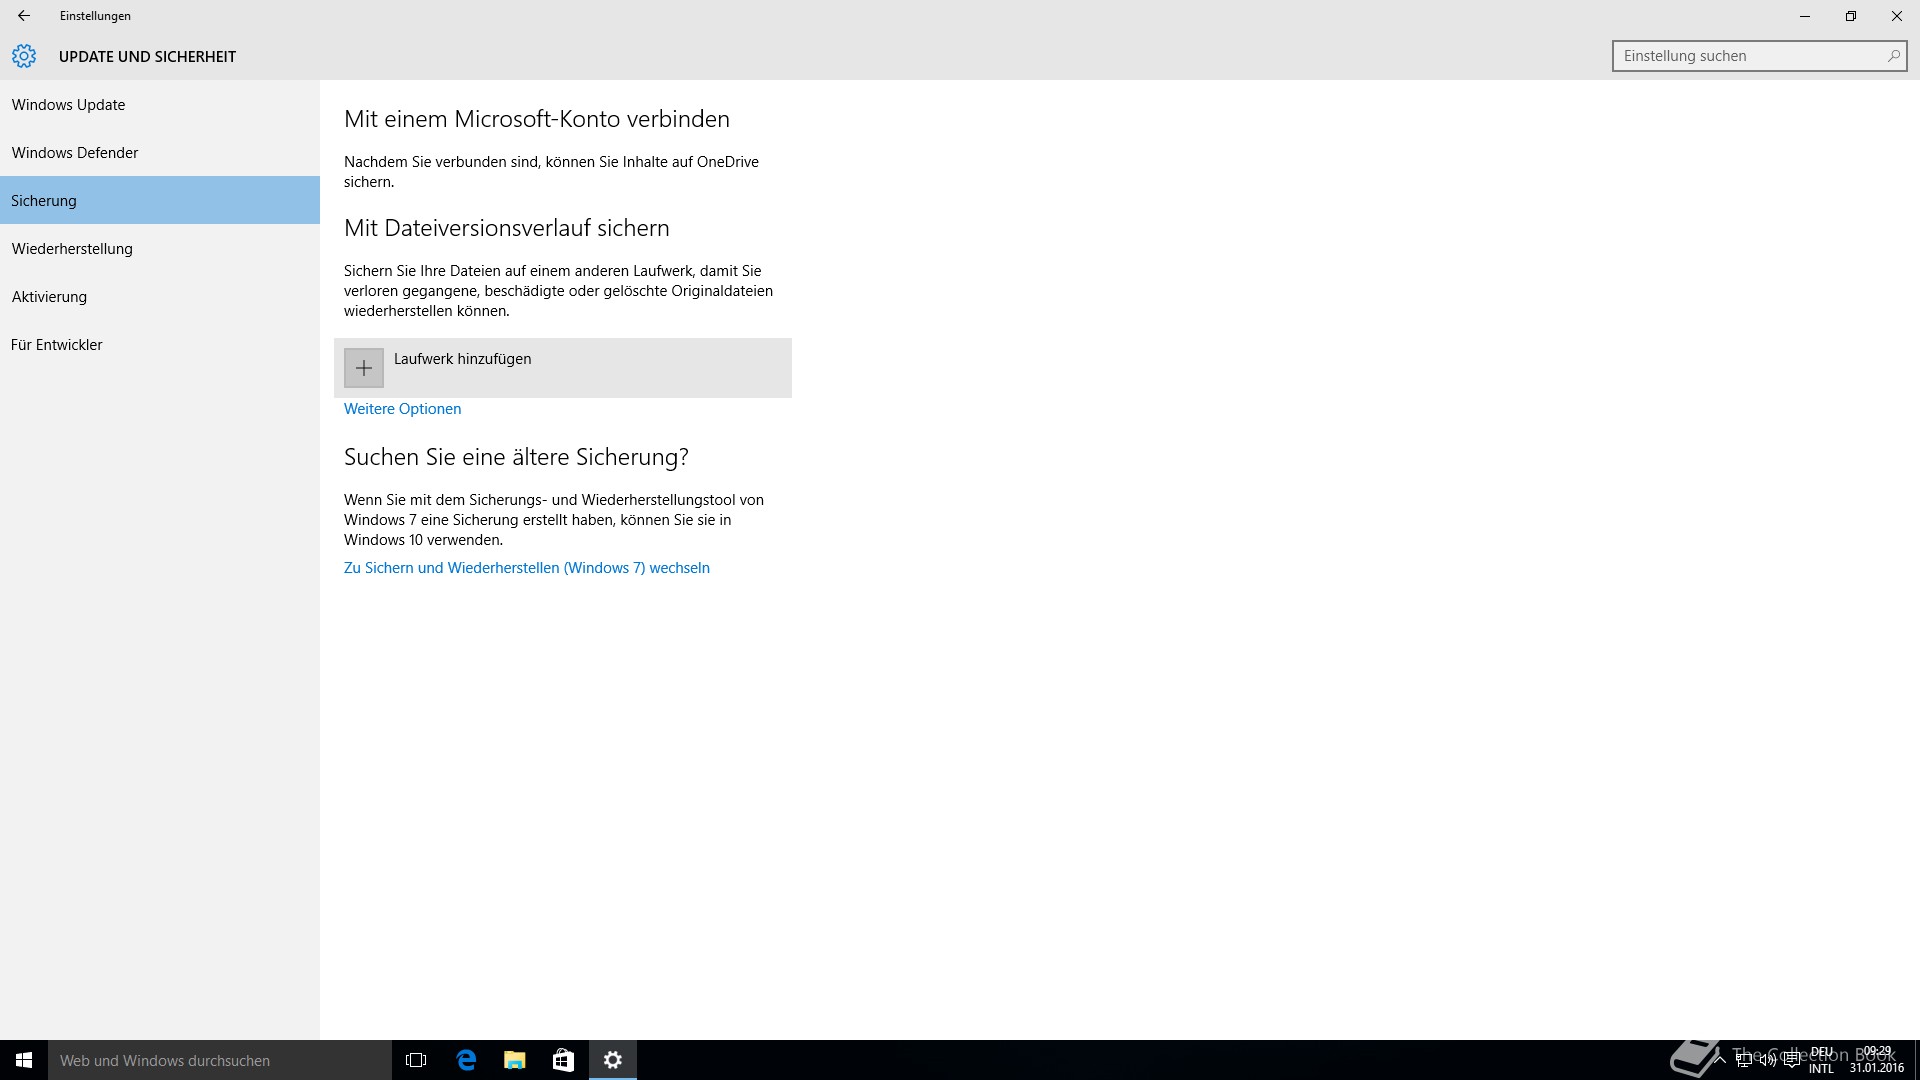Click 'Mit einem Microsoft-Konto verbinden' heading
1920x1080 pixels.
click(537, 119)
